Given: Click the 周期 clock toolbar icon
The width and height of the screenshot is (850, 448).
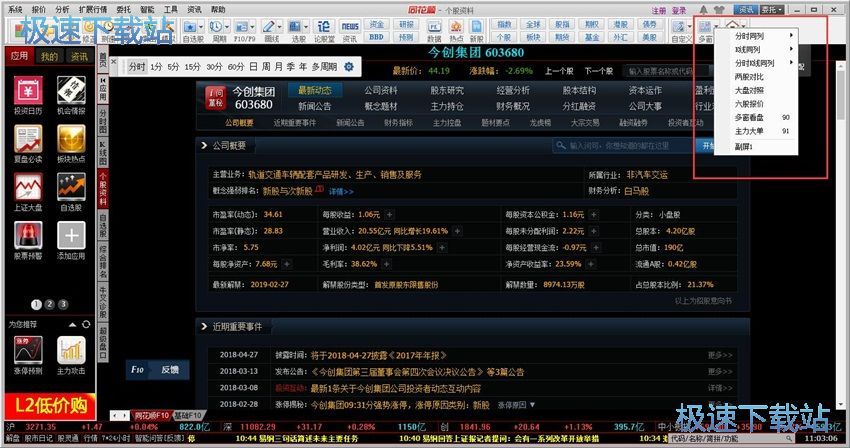Looking at the screenshot, I should (x=216, y=27).
